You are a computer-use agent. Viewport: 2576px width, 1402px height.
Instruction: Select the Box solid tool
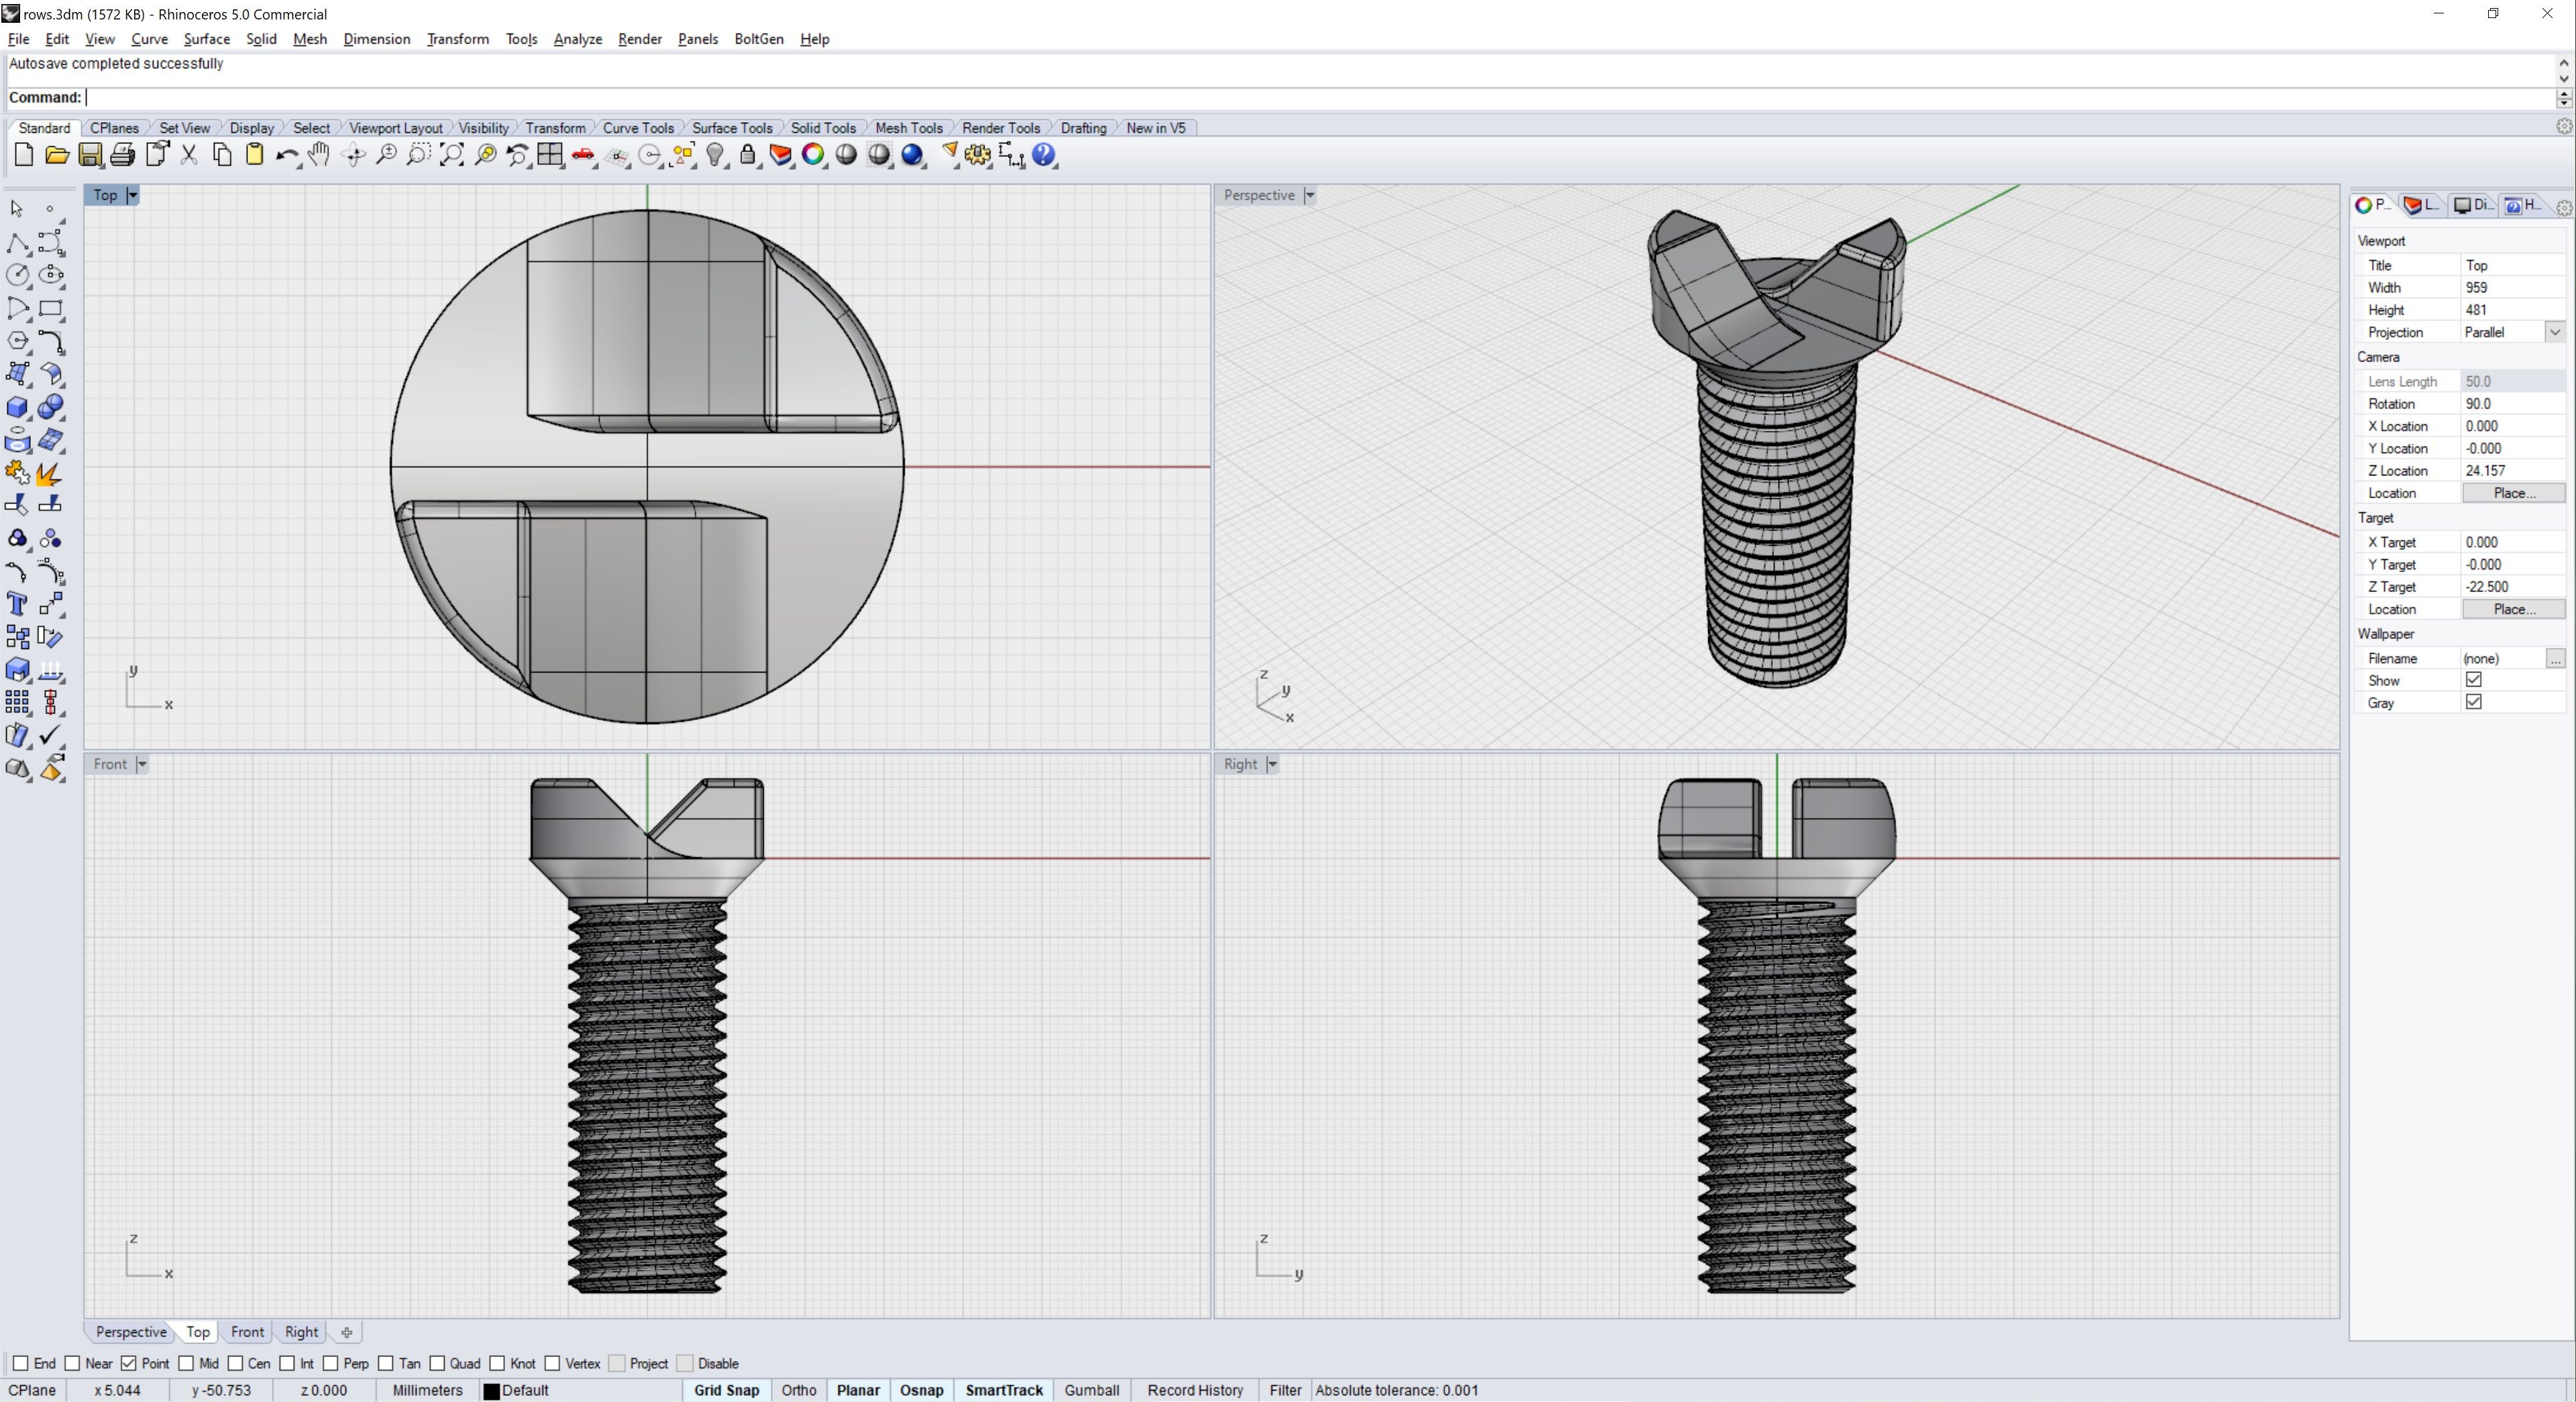click(x=17, y=407)
